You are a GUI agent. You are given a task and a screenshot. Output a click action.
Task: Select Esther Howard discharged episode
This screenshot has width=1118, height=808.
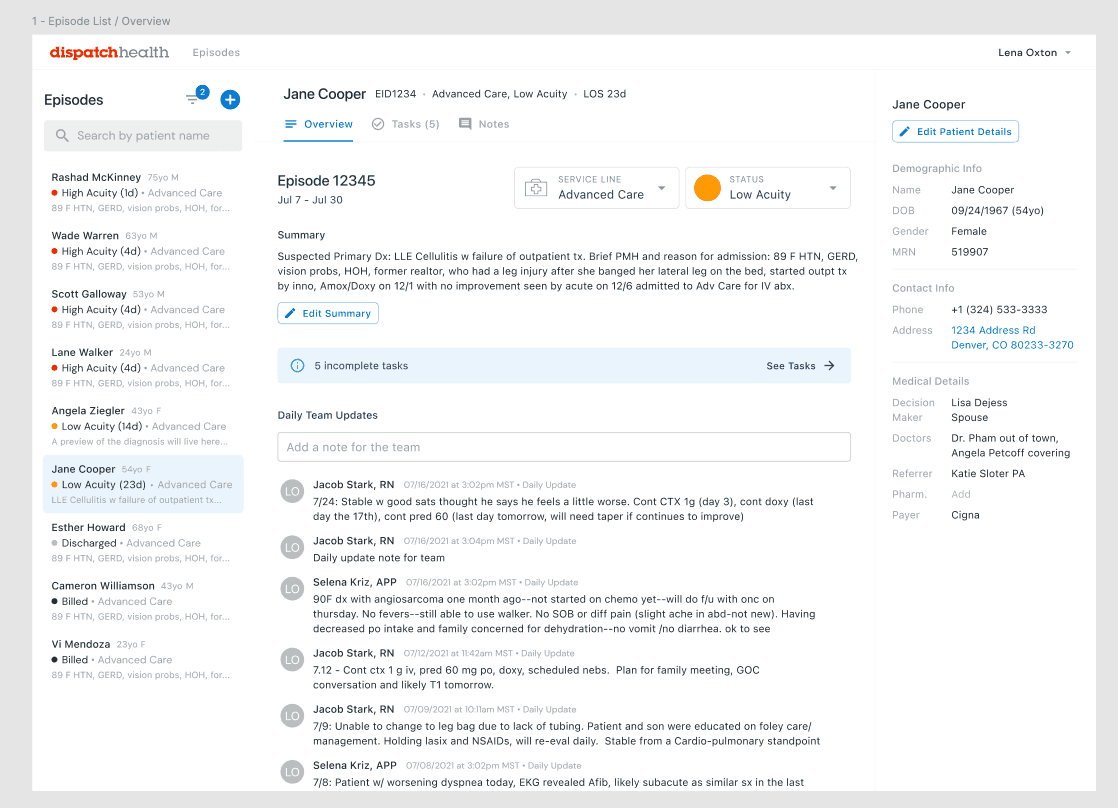click(143, 543)
